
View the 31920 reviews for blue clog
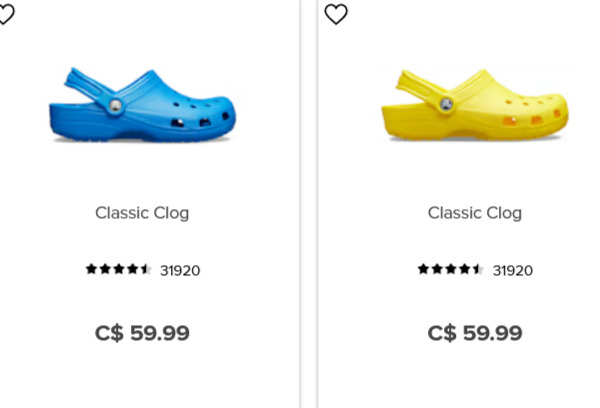pyautogui.click(x=180, y=271)
